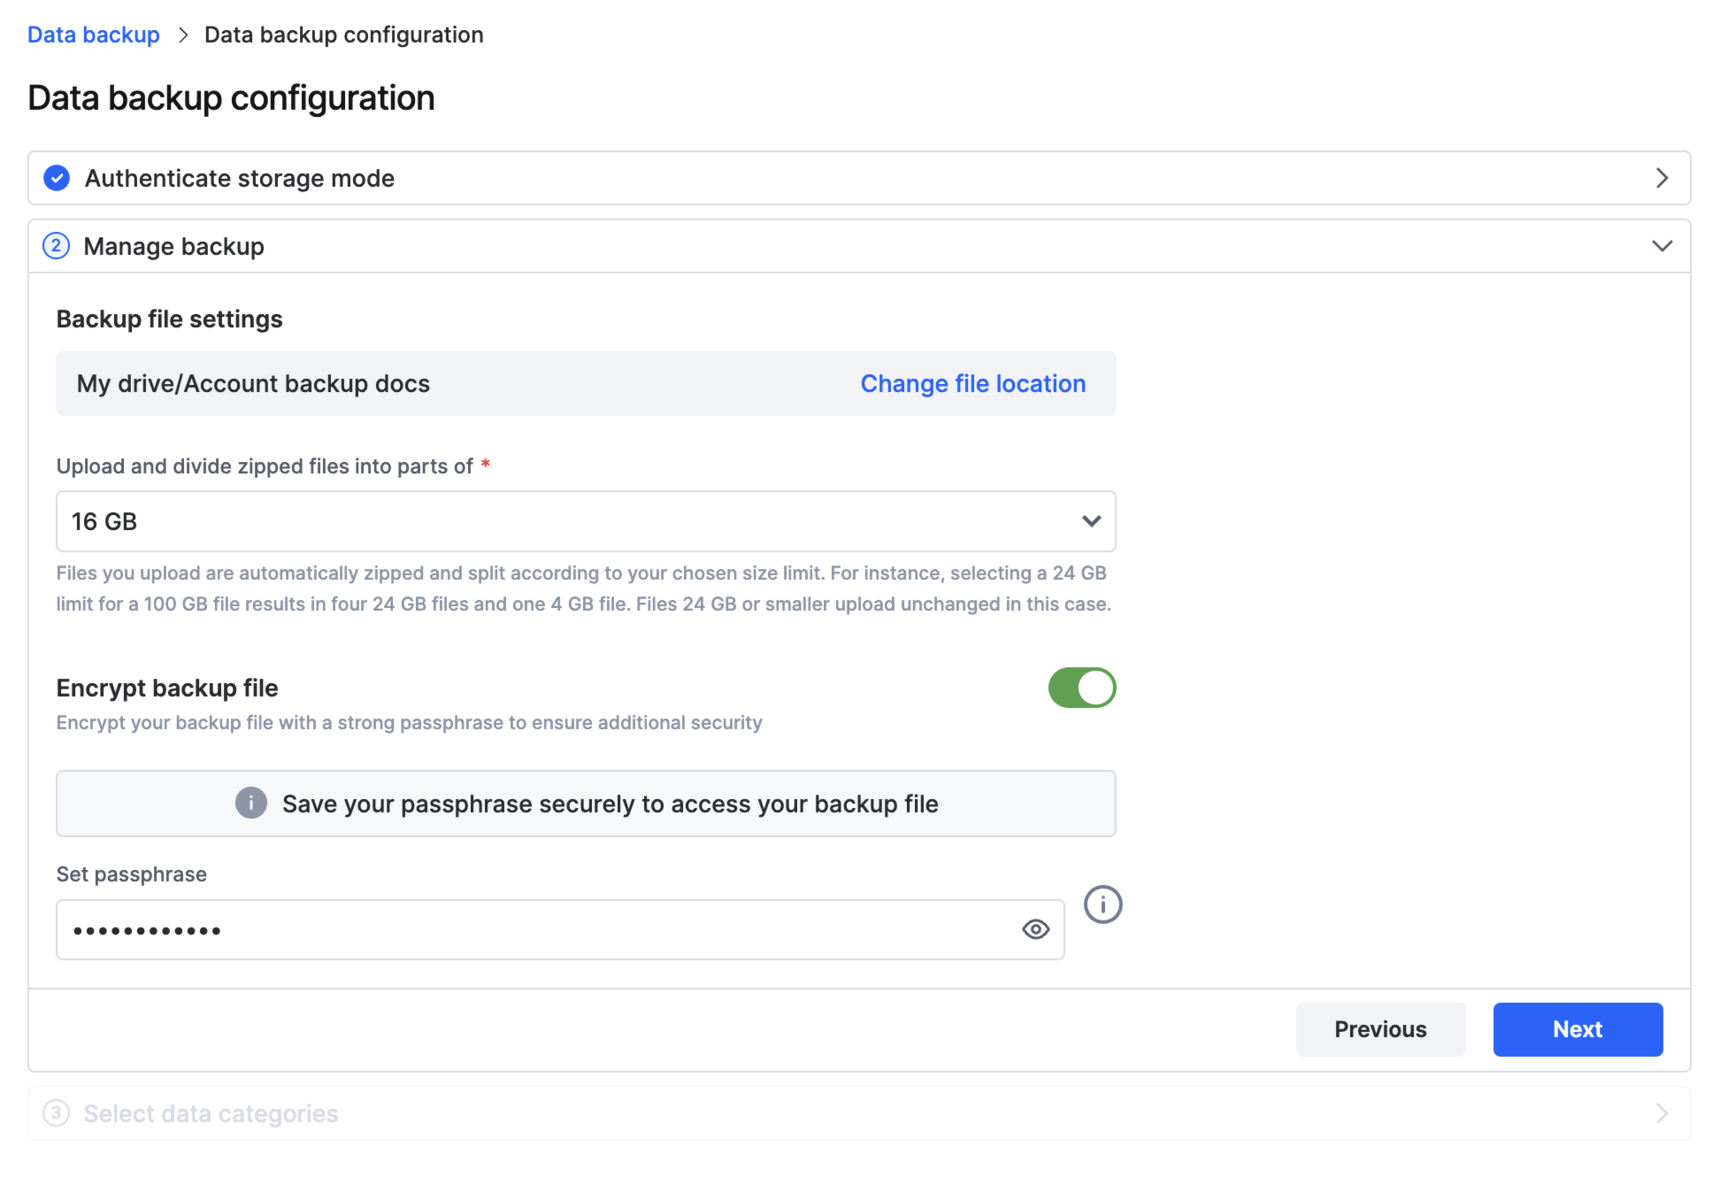Click the Select data categories step header

[859, 1113]
